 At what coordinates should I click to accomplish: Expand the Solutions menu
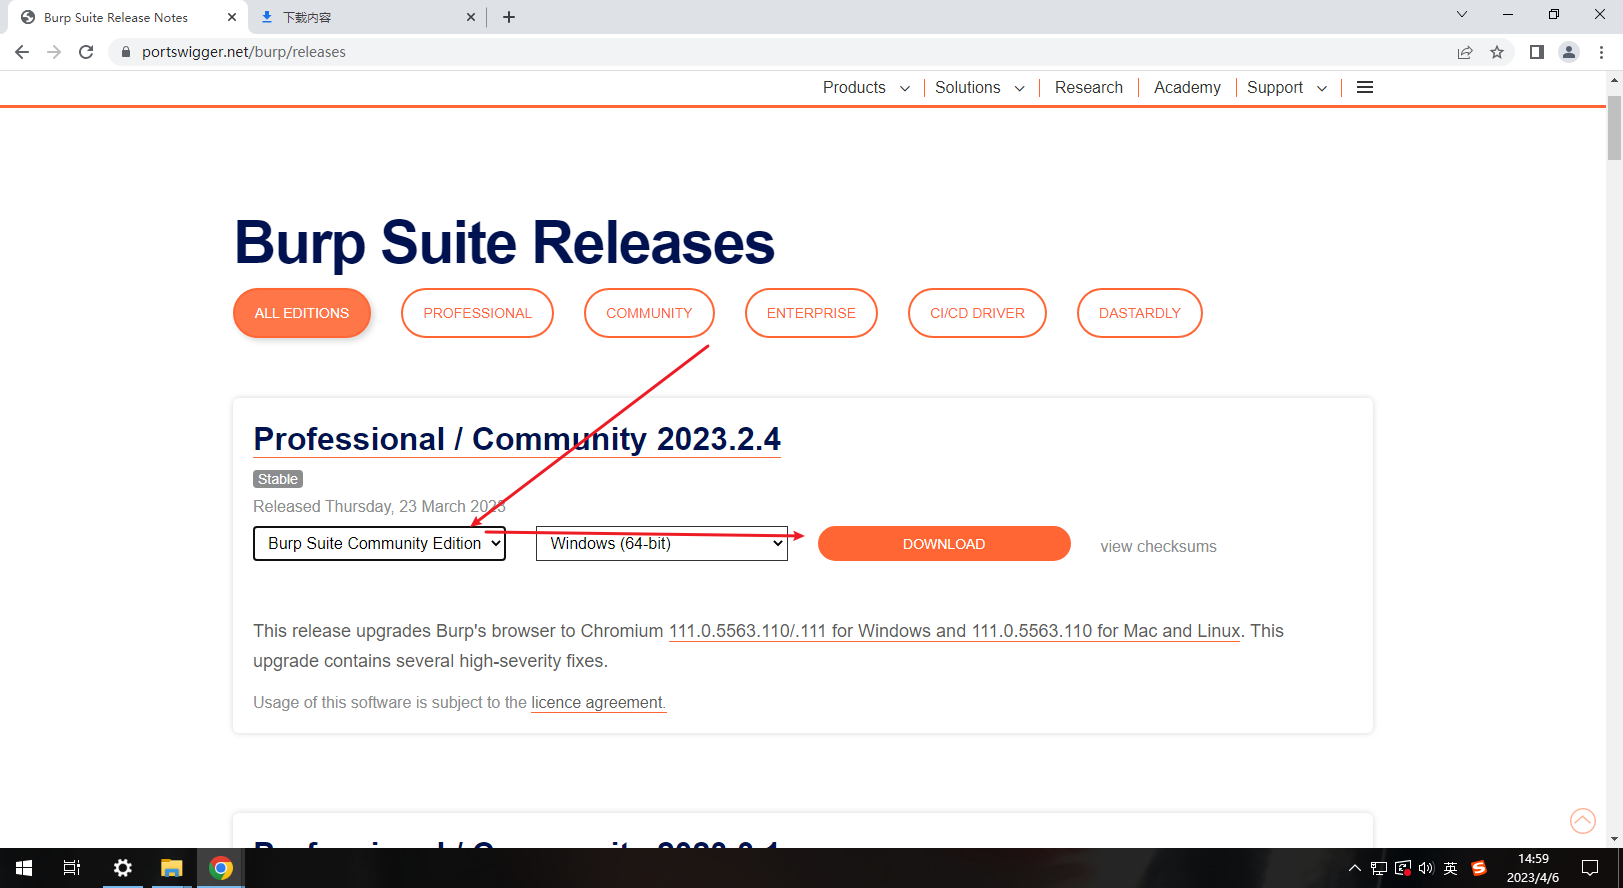point(980,87)
